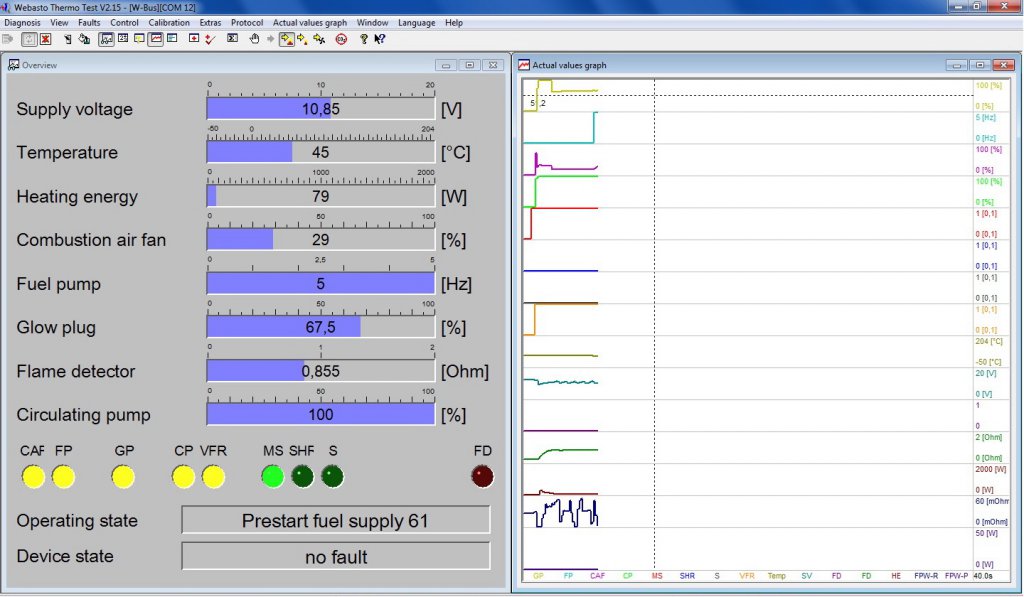
Task: Click the yellow speech bubble toolbar icon
Action: pos(139,39)
